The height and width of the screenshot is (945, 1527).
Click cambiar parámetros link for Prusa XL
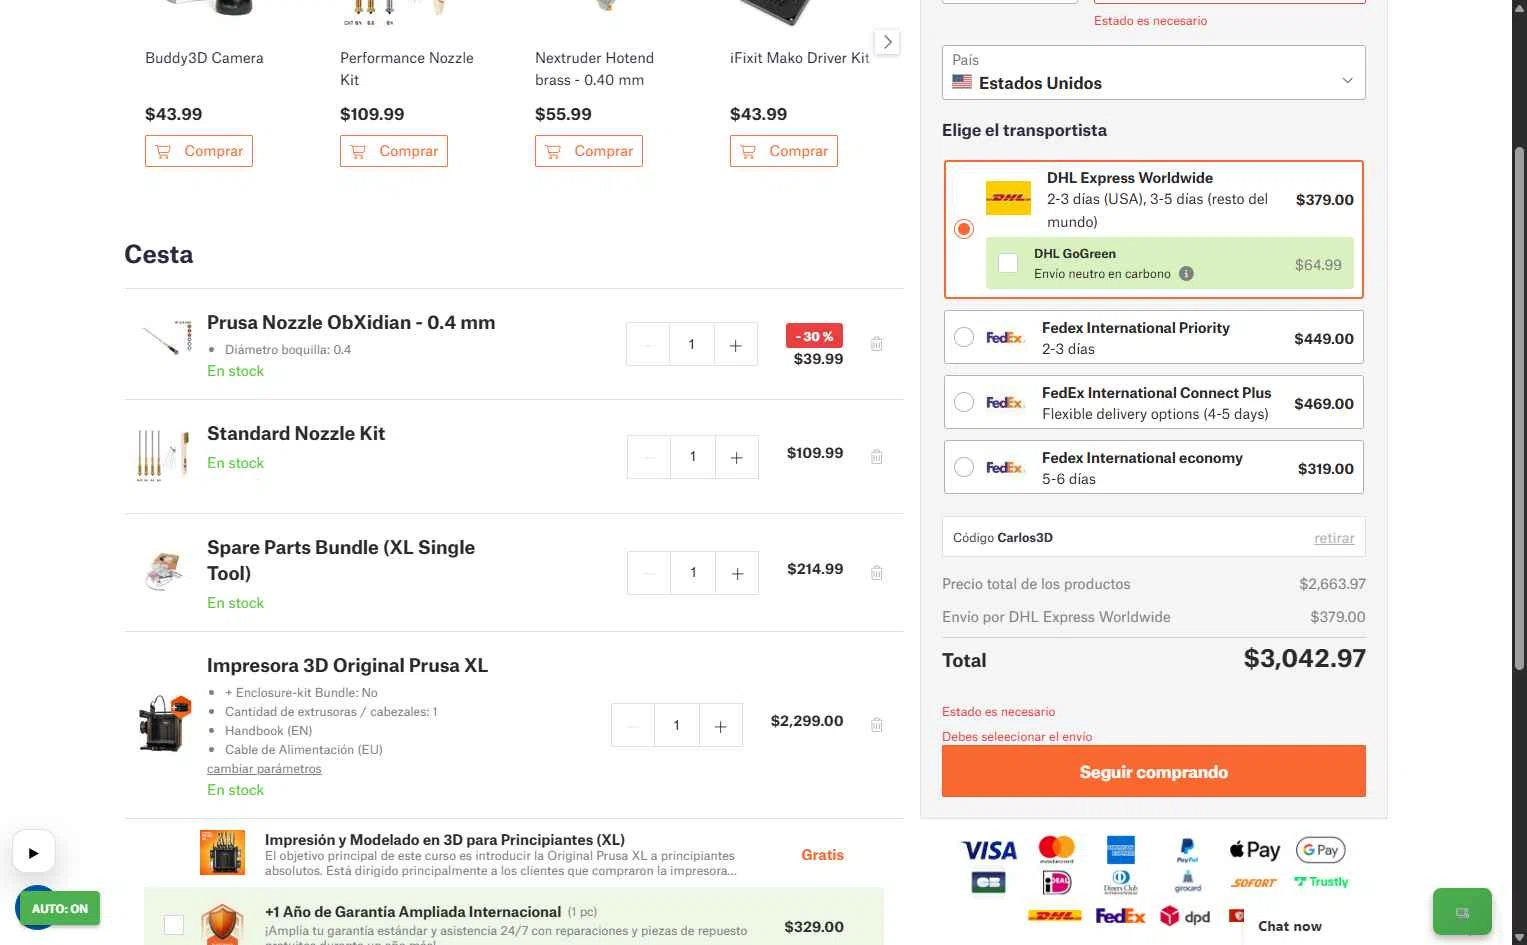(x=264, y=769)
